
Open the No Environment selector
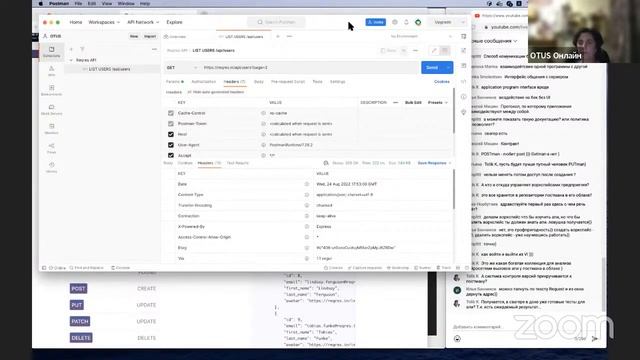pos(421,36)
